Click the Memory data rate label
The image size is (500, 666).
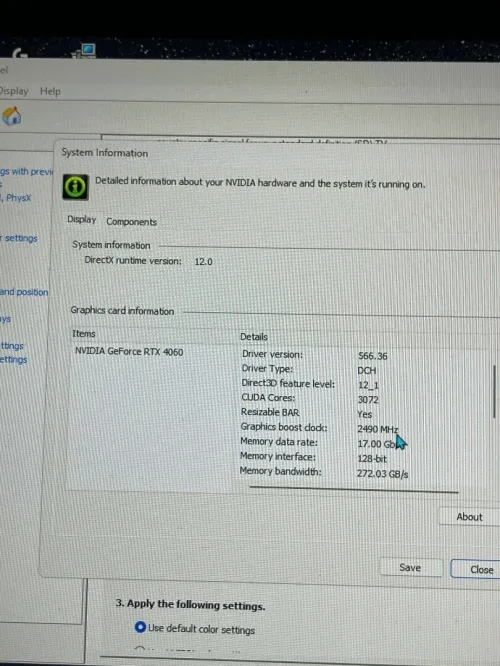pyautogui.click(x=279, y=442)
